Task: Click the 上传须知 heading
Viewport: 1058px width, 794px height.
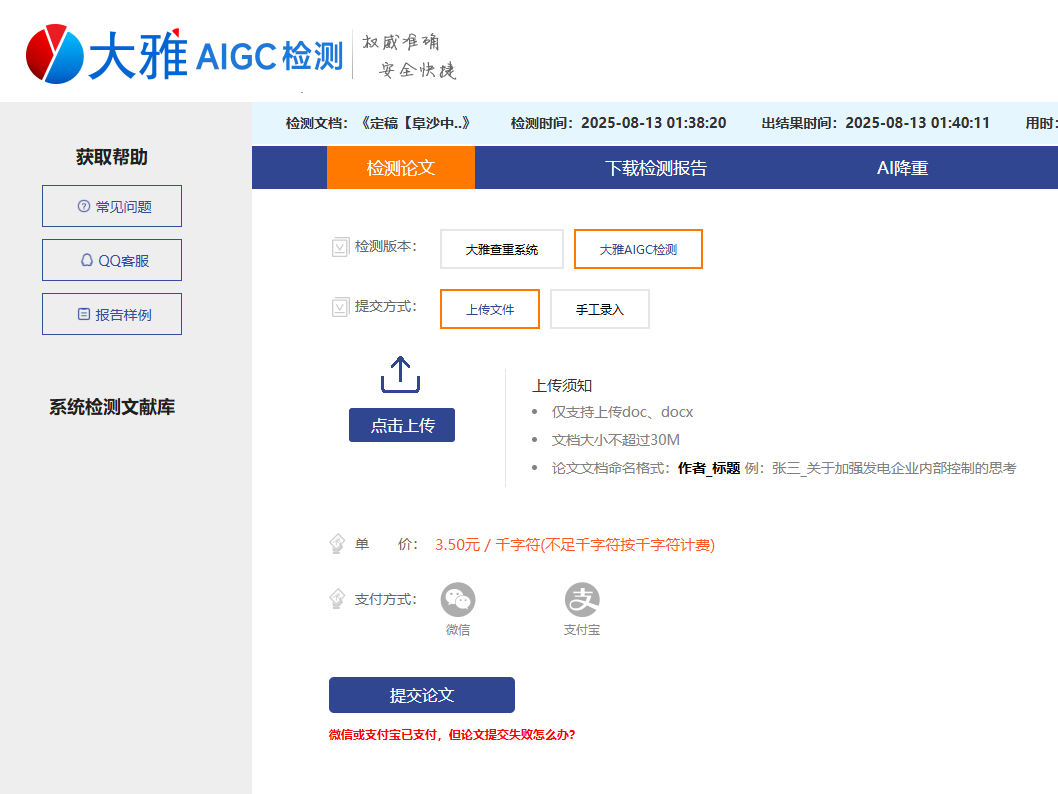Action: [562, 385]
